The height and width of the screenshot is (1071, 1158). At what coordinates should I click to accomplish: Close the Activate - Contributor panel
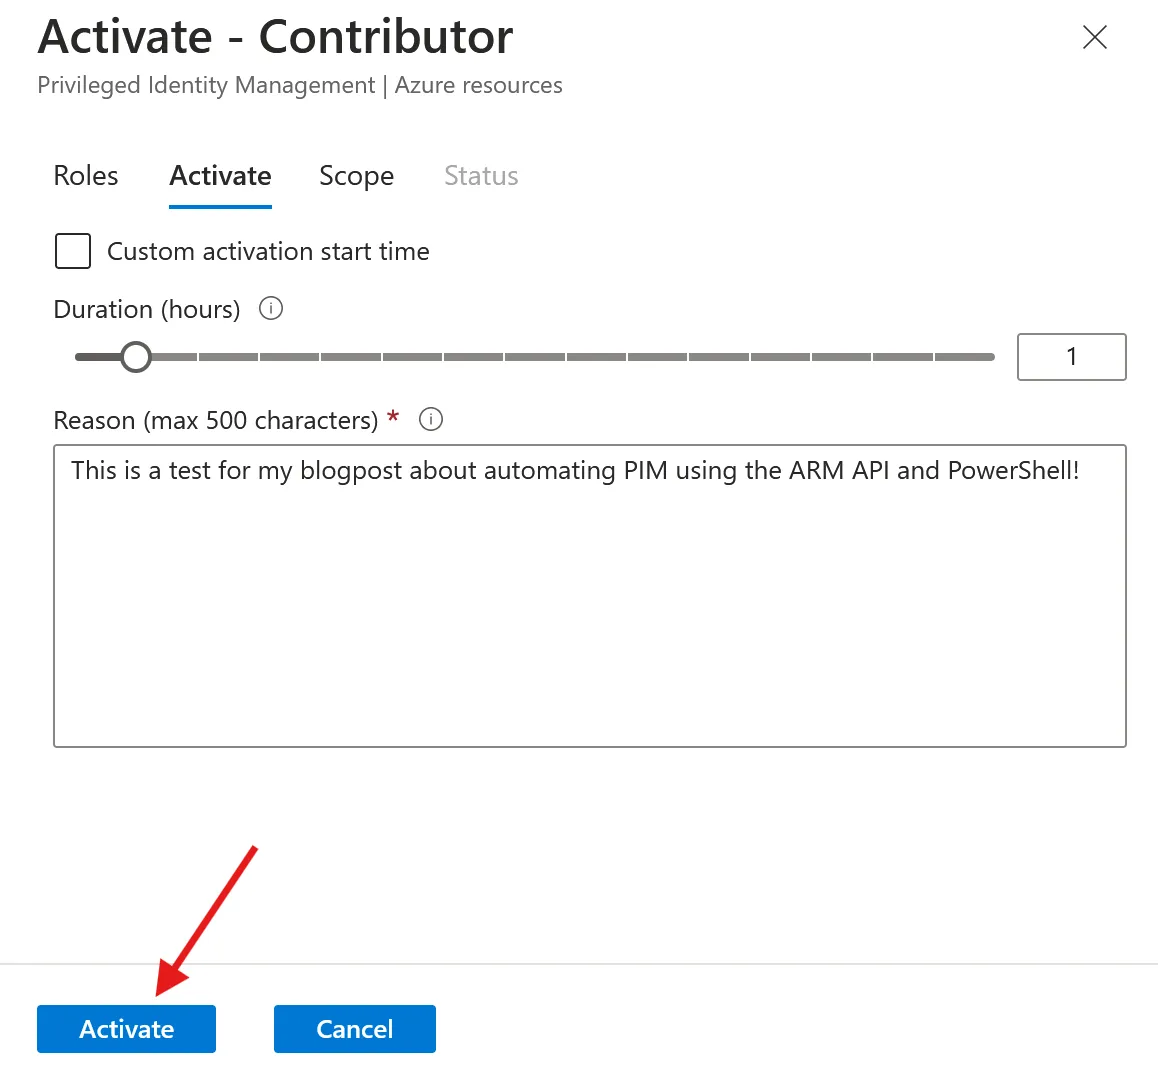(1095, 38)
